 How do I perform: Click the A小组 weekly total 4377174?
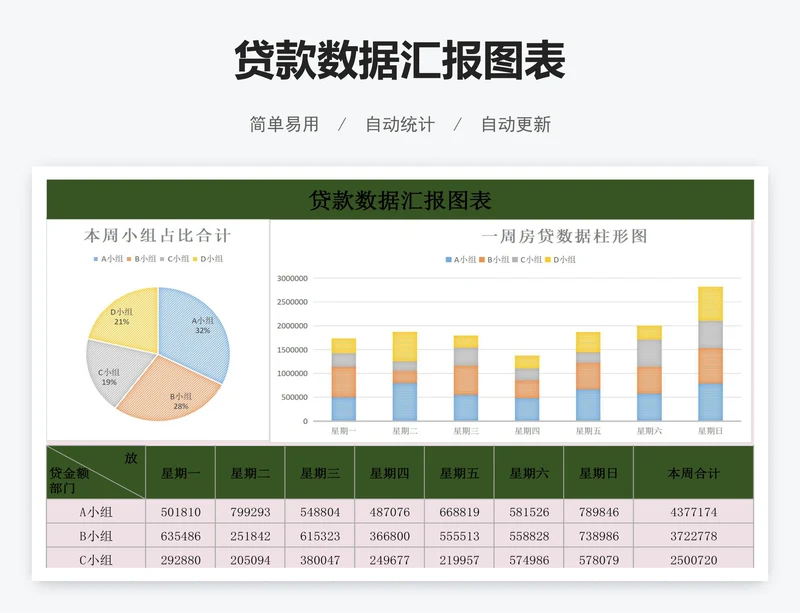coord(693,512)
